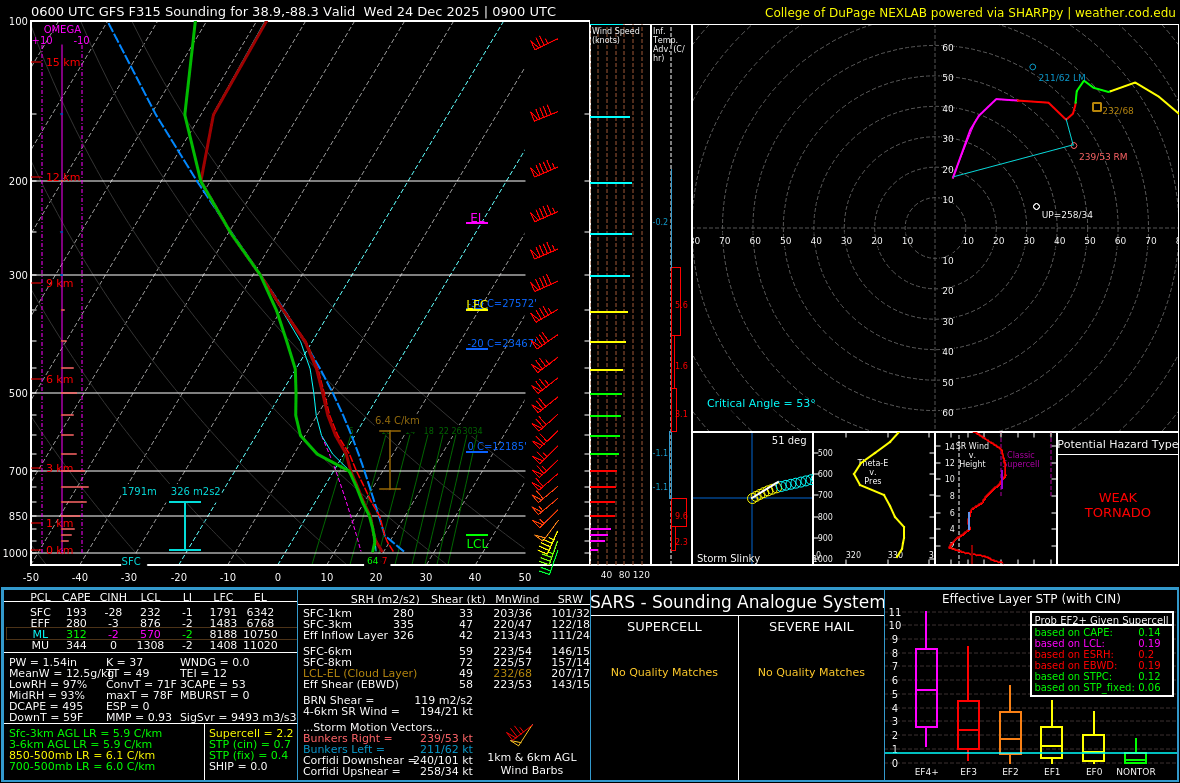Click the SEVERE HAIL column header

(811, 626)
